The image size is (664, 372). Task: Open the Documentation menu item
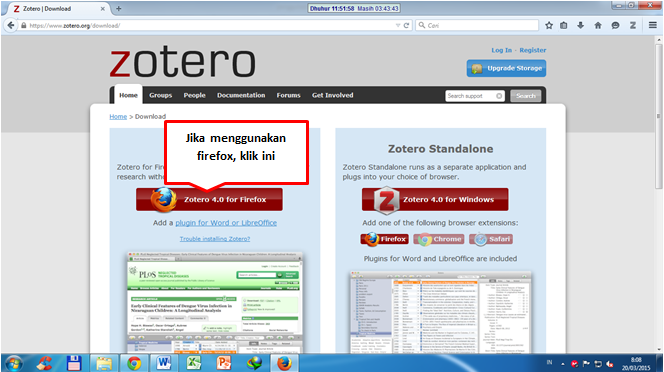point(241,95)
